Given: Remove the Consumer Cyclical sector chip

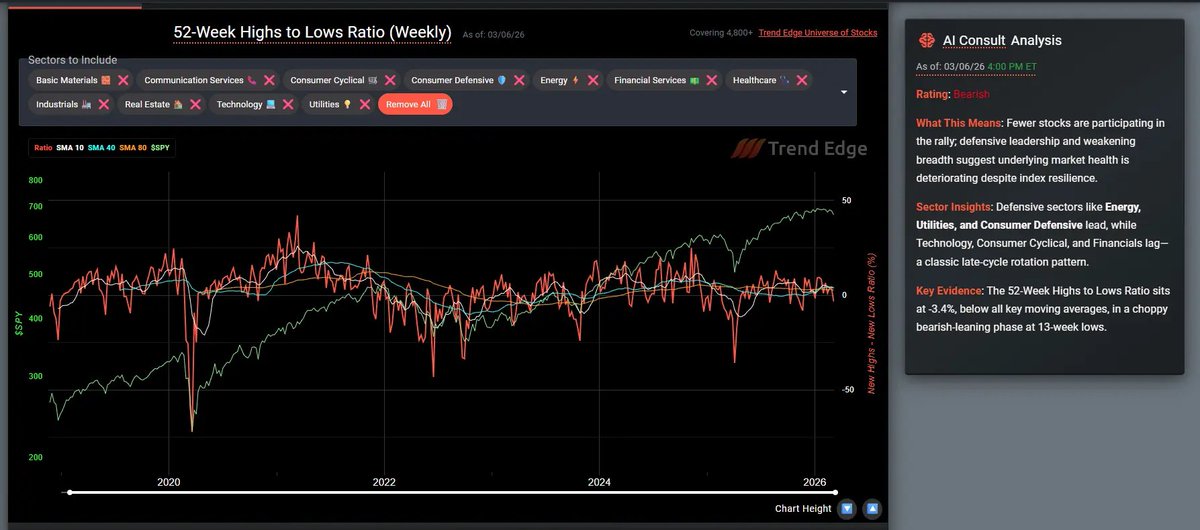Looking at the screenshot, I should point(390,80).
